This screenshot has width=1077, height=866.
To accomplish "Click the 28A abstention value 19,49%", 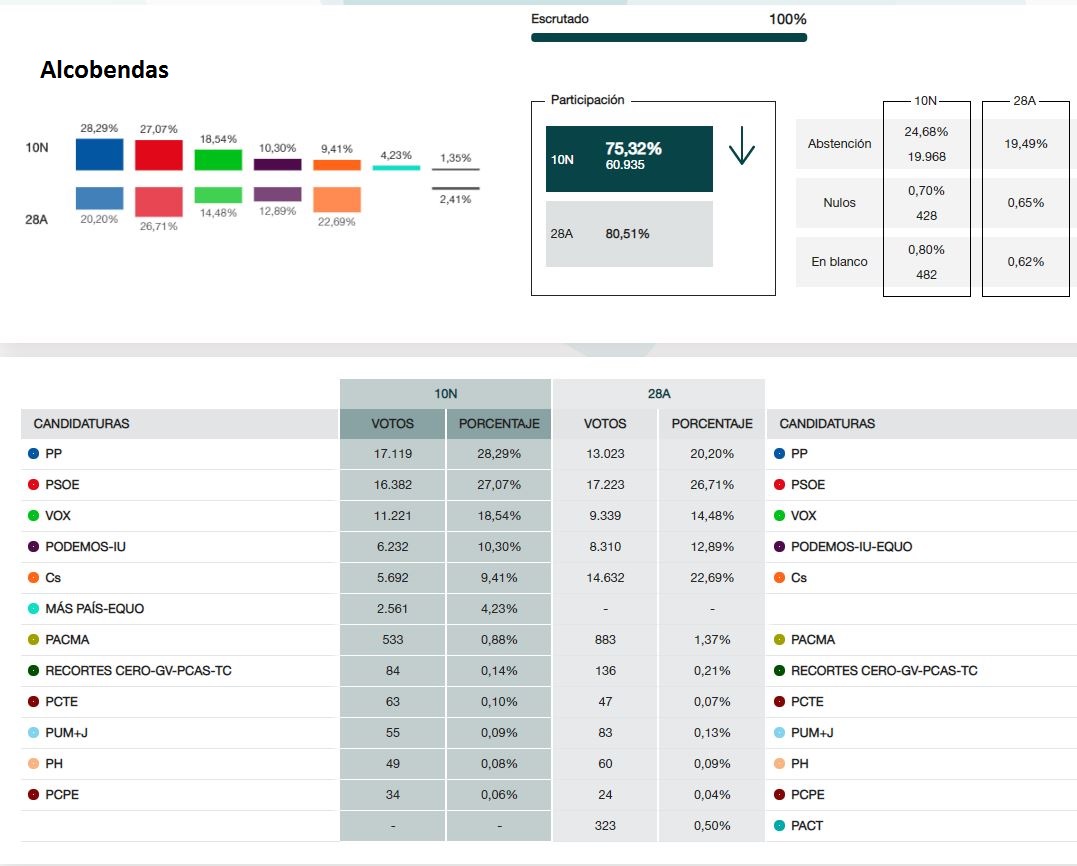I will pos(1025,144).
